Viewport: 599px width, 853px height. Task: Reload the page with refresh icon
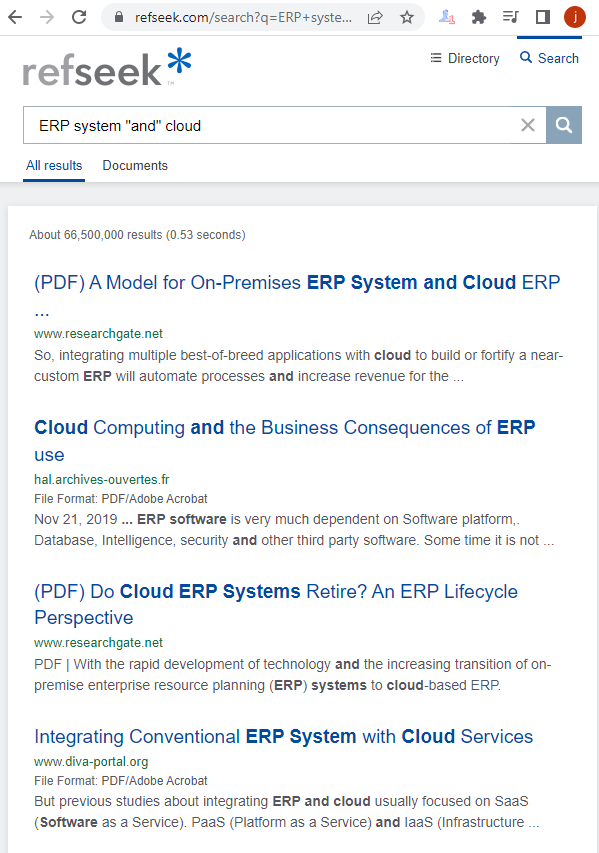click(79, 17)
